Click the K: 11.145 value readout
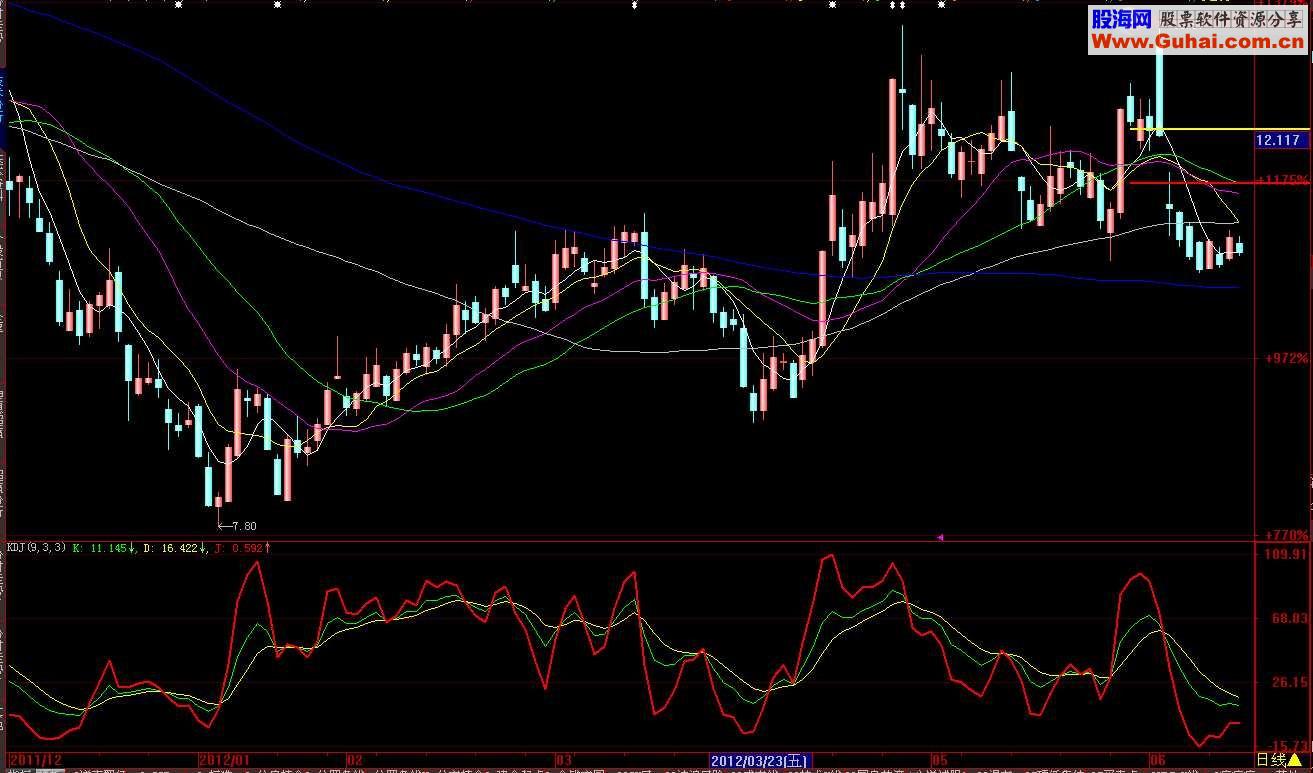Viewport: 1313px width, 773px height. point(104,547)
